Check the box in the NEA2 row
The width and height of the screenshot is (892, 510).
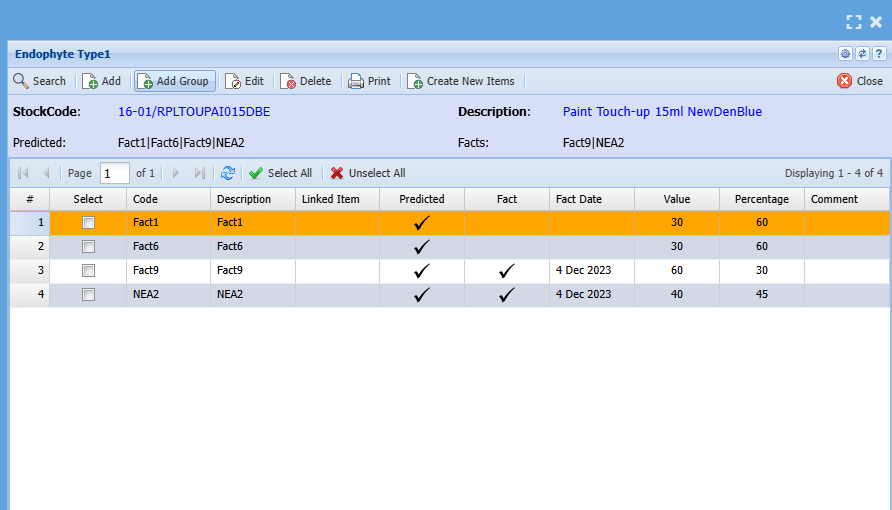coord(88,295)
